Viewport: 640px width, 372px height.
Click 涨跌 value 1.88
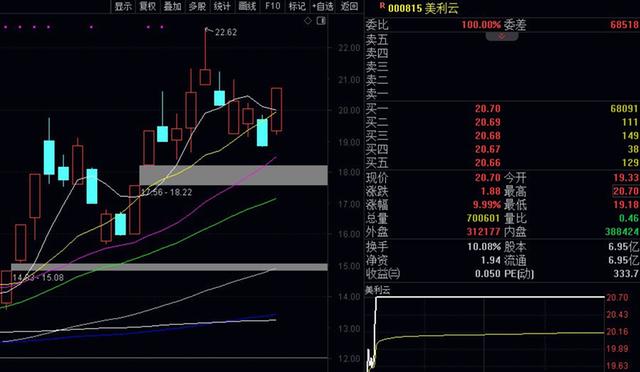click(491, 191)
